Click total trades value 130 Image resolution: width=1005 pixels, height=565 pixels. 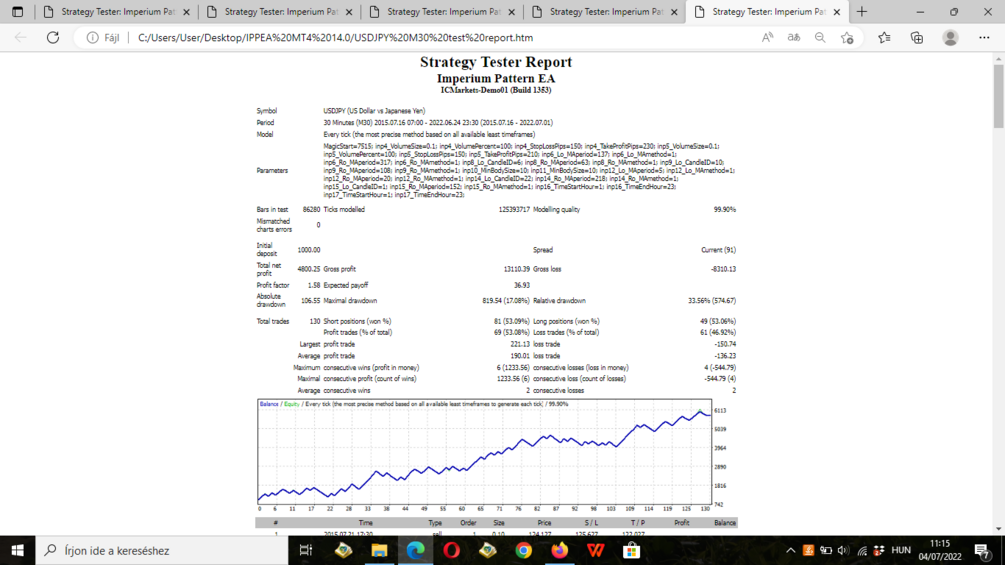click(315, 321)
